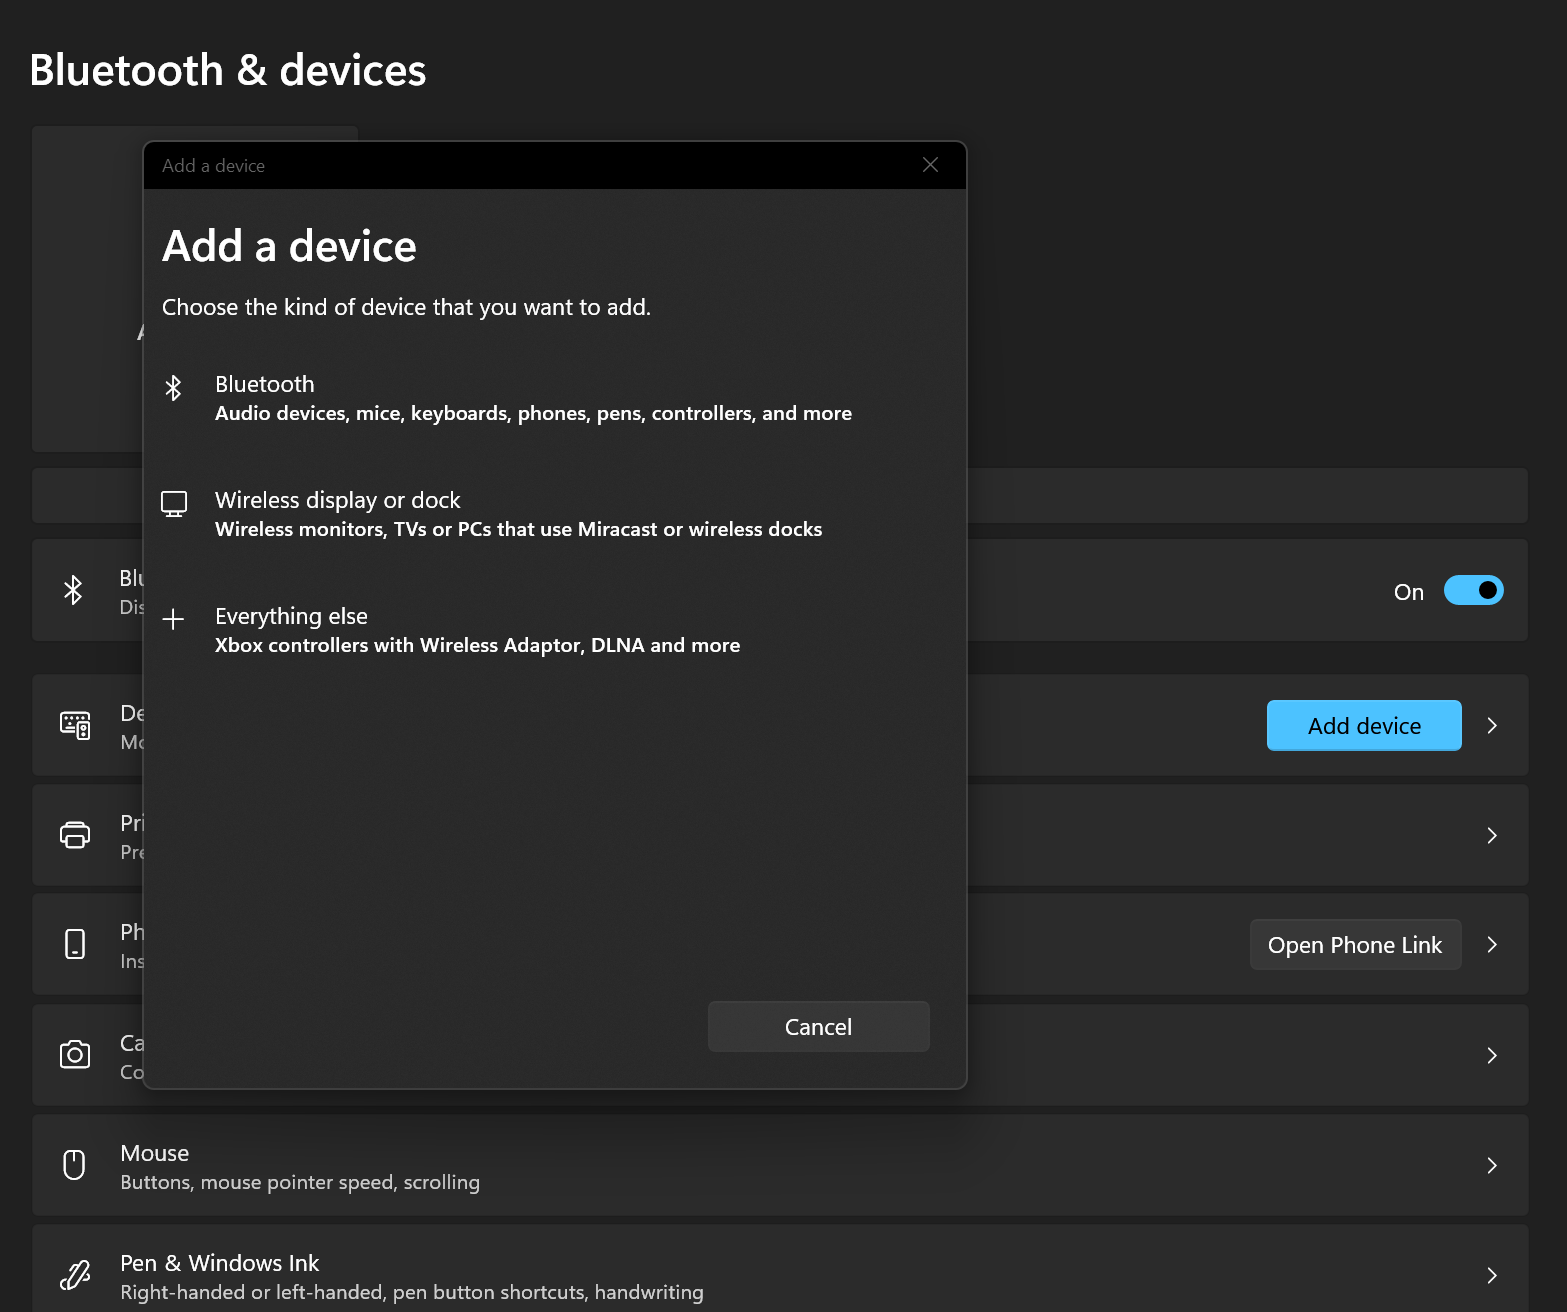This screenshot has width=1567, height=1312.
Task: Click the On label beside Bluetooth toggle
Action: click(1408, 592)
